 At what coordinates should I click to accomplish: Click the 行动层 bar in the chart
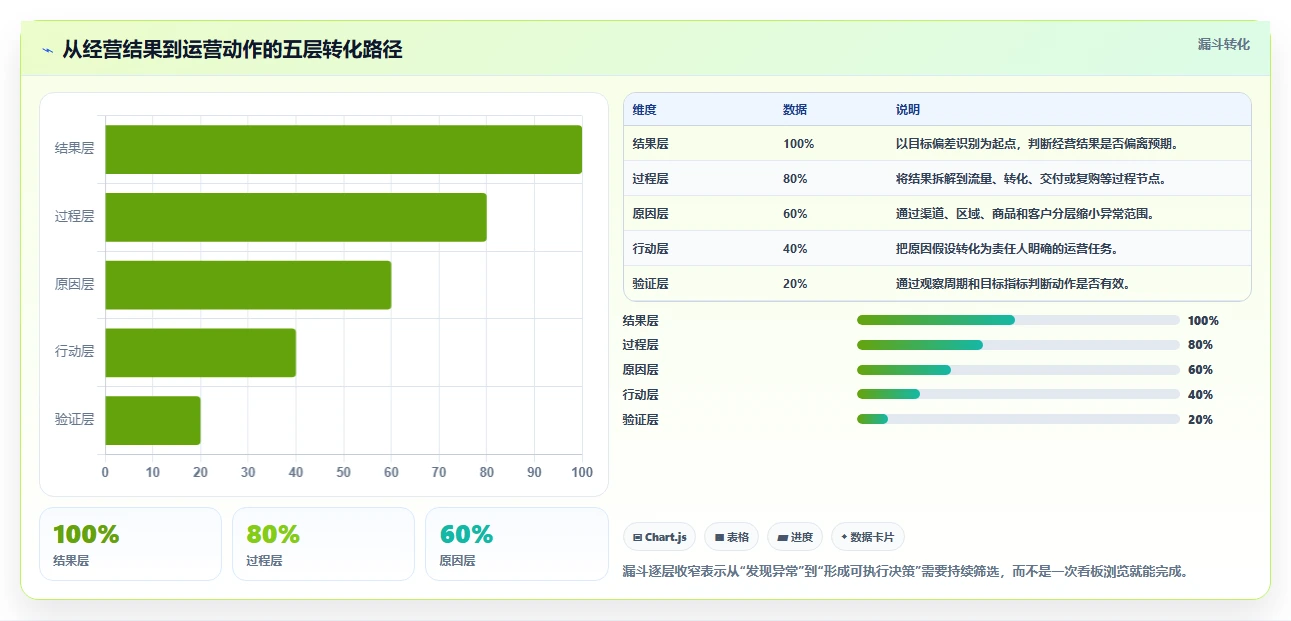[200, 352]
